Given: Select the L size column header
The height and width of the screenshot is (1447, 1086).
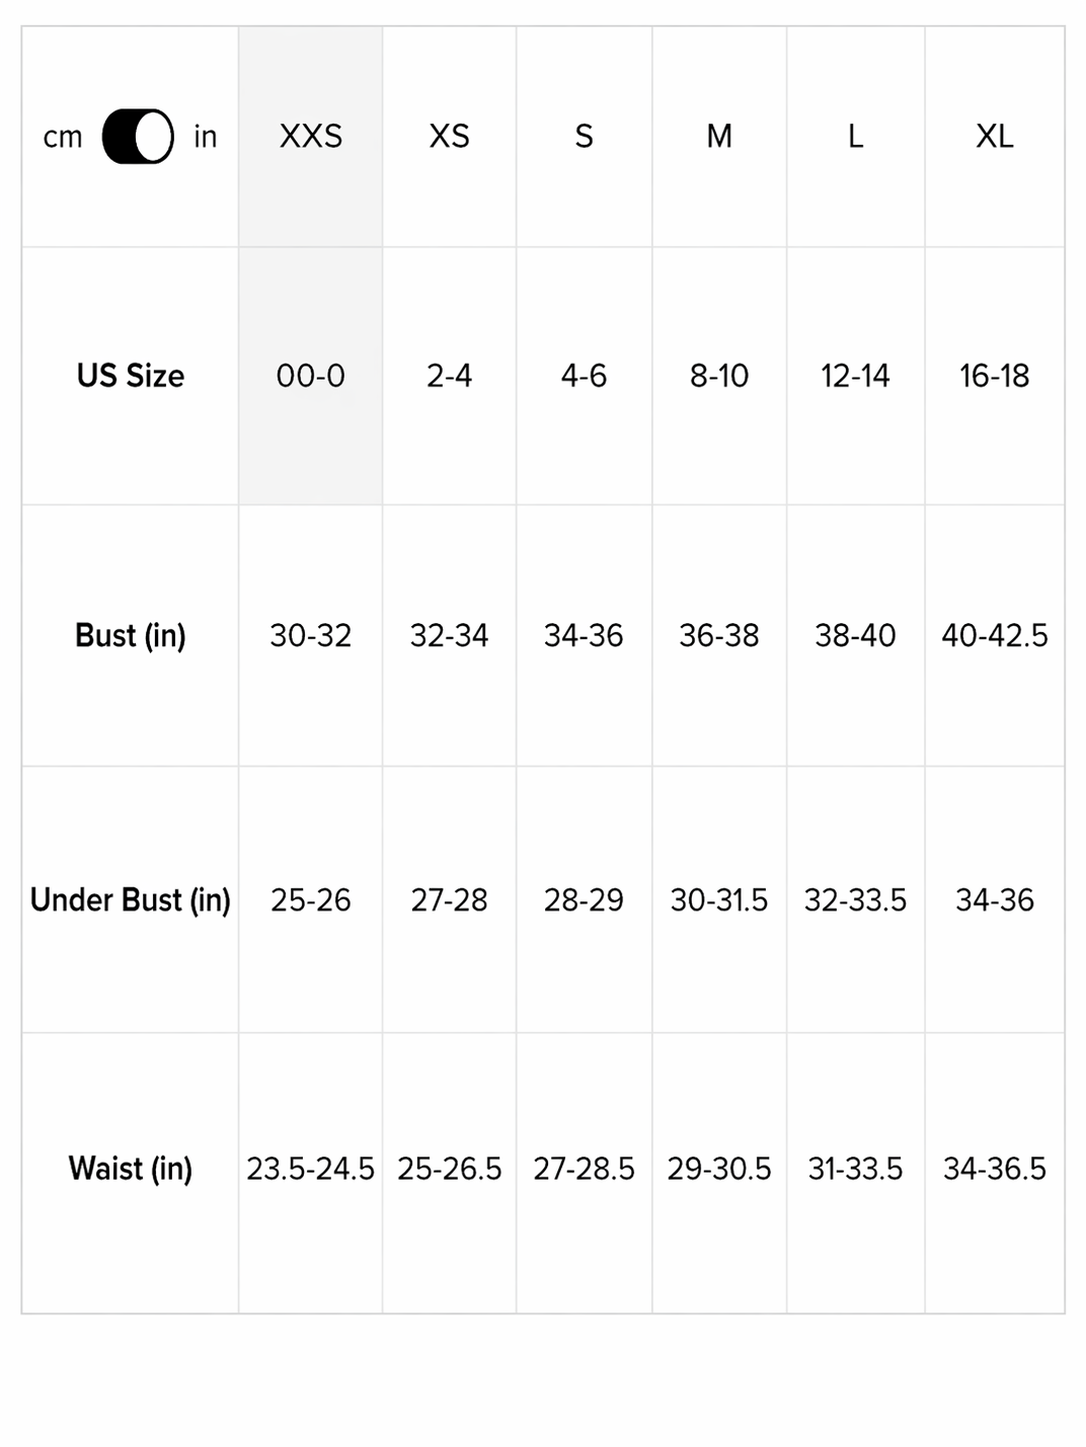Looking at the screenshot, I should [855, 136].
